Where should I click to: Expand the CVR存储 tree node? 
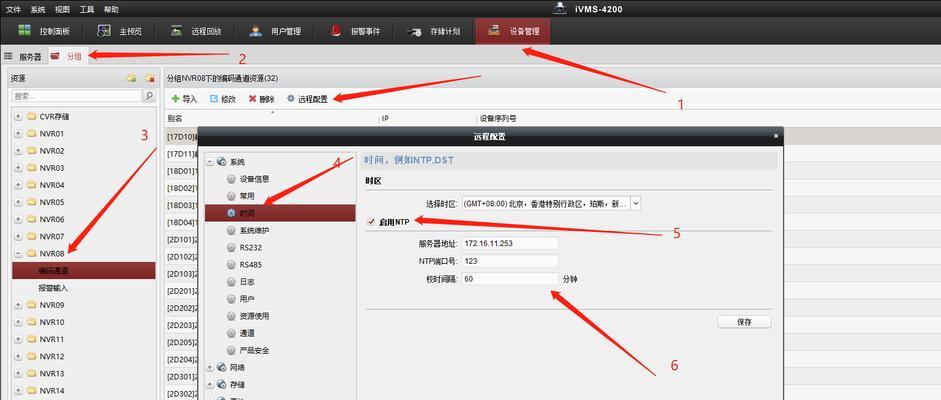pyautogui.click(x=18, y=116)
